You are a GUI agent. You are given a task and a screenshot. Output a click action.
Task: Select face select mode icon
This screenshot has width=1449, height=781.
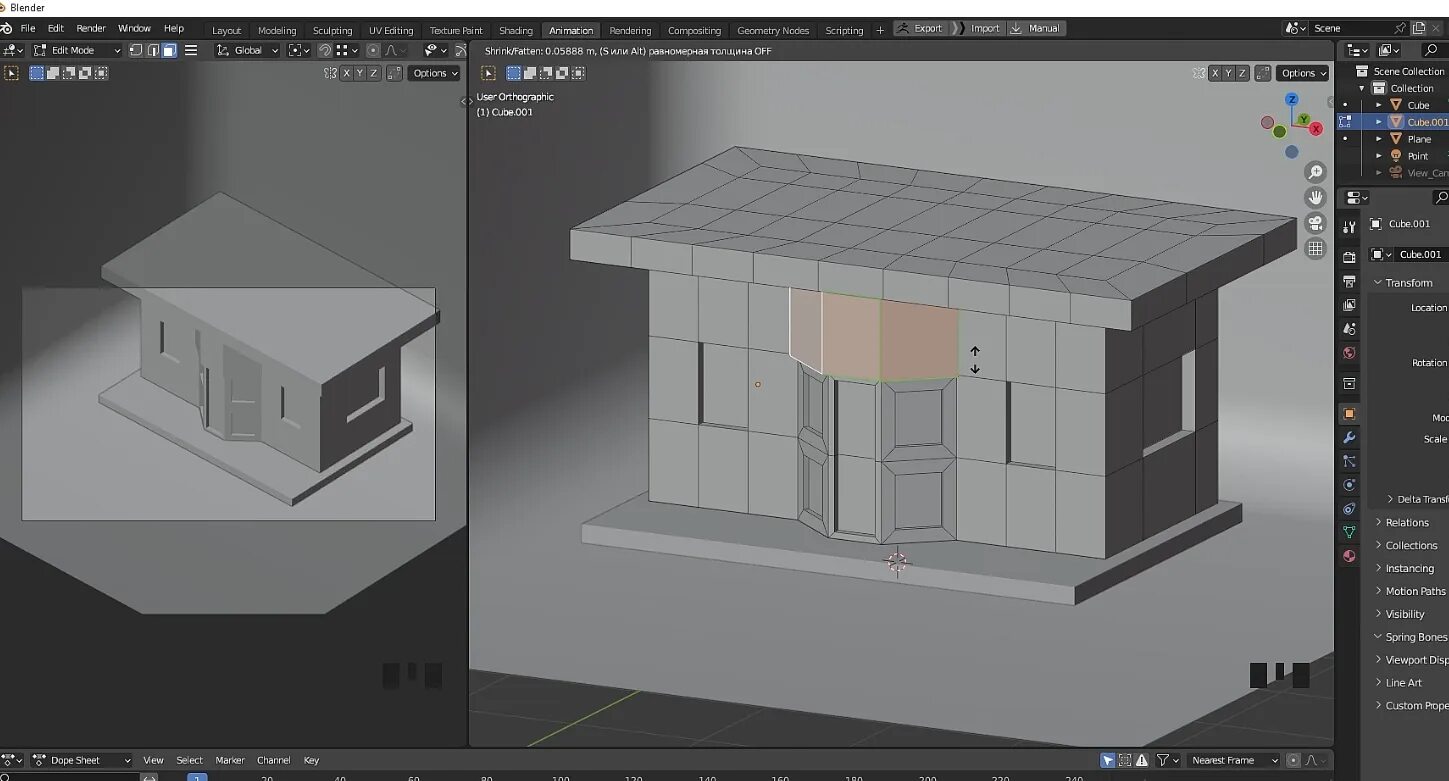[169, 50]
